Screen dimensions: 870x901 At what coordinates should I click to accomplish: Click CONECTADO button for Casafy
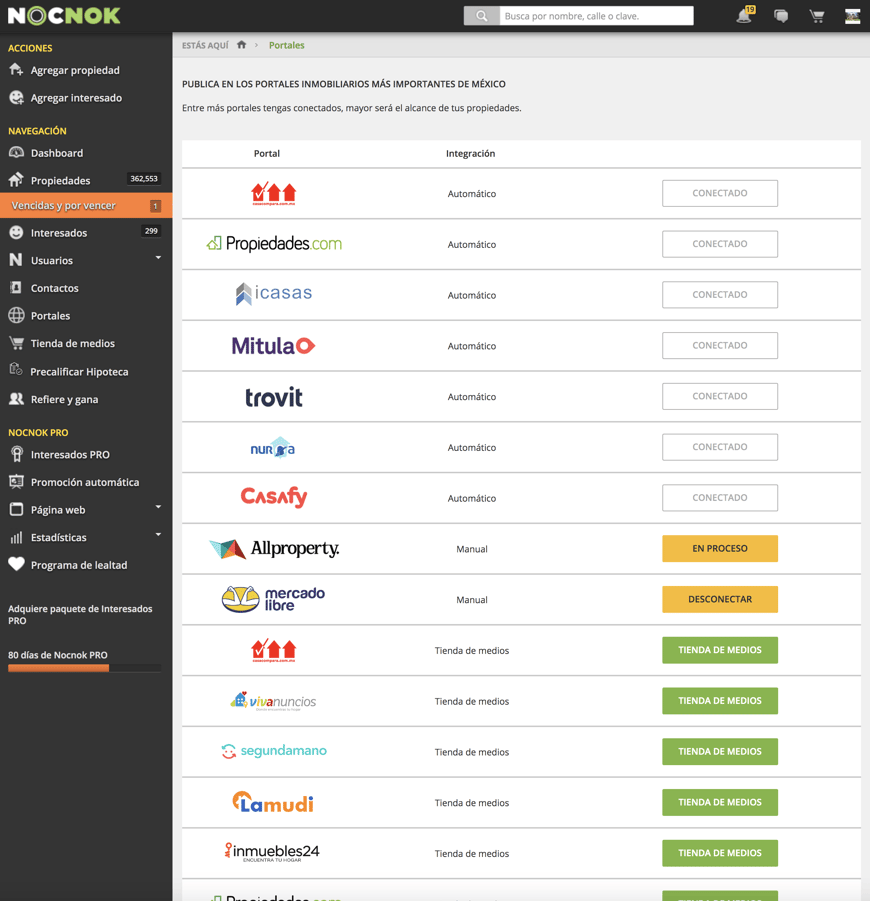point(720,498)
